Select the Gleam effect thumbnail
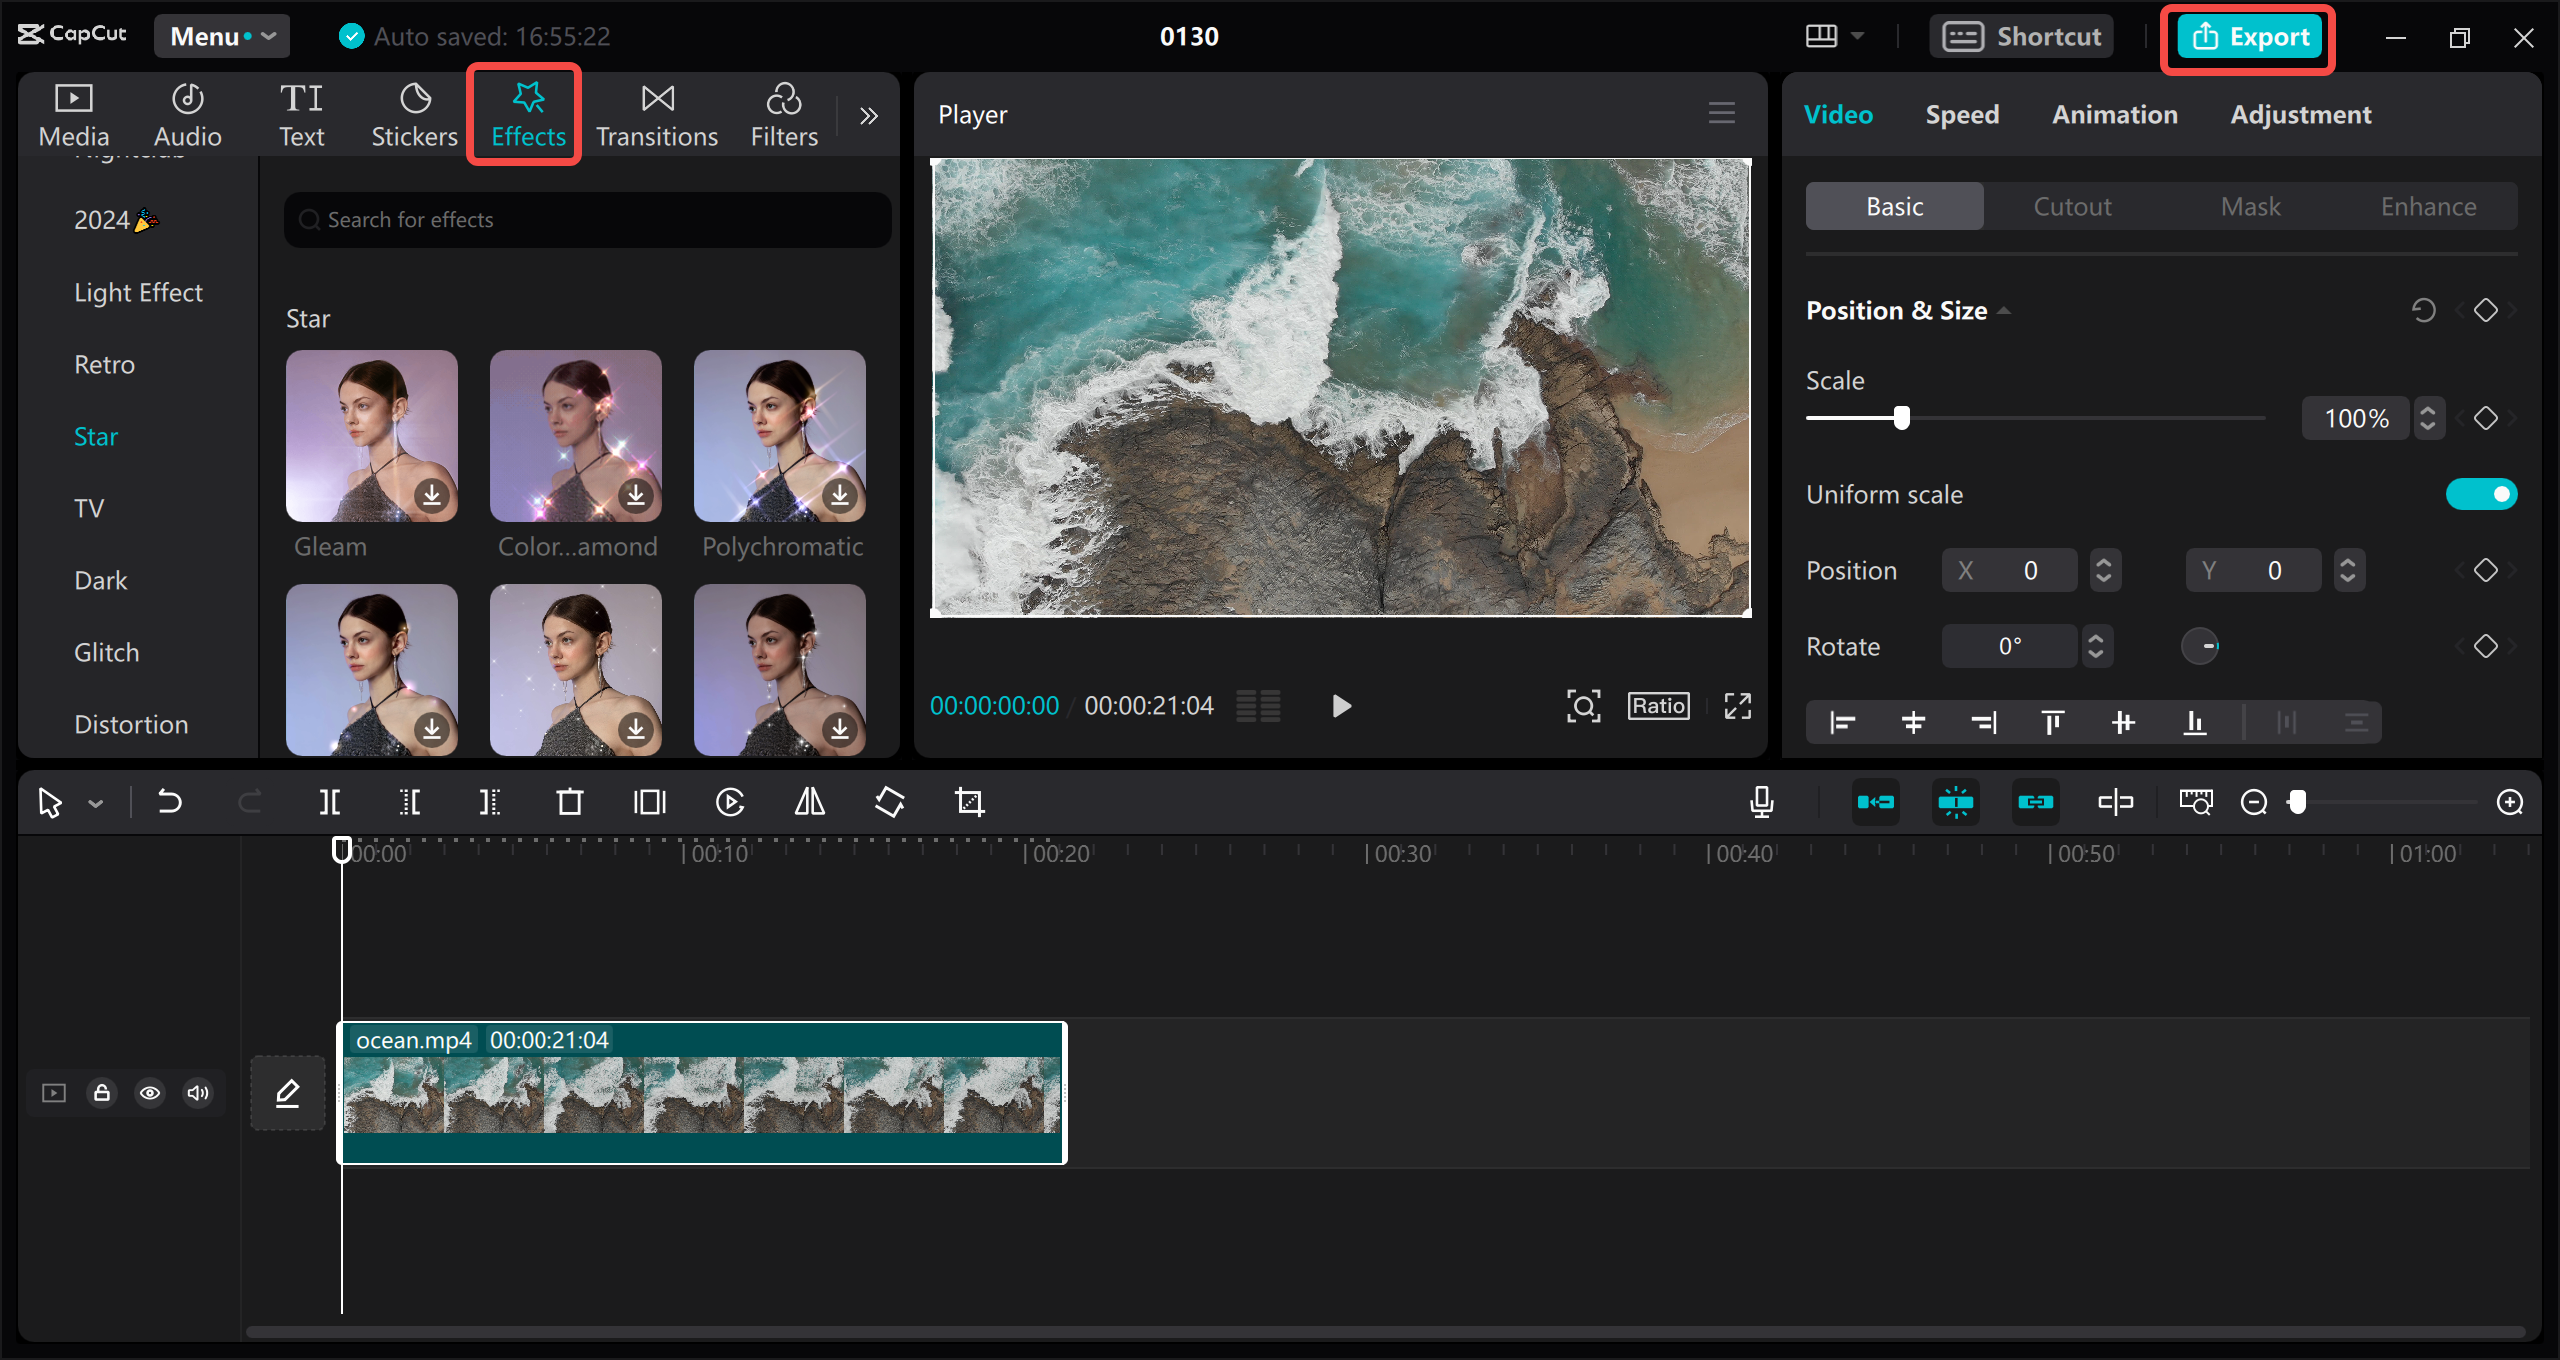This screenshot has height=1360, width=2560. 371,436
